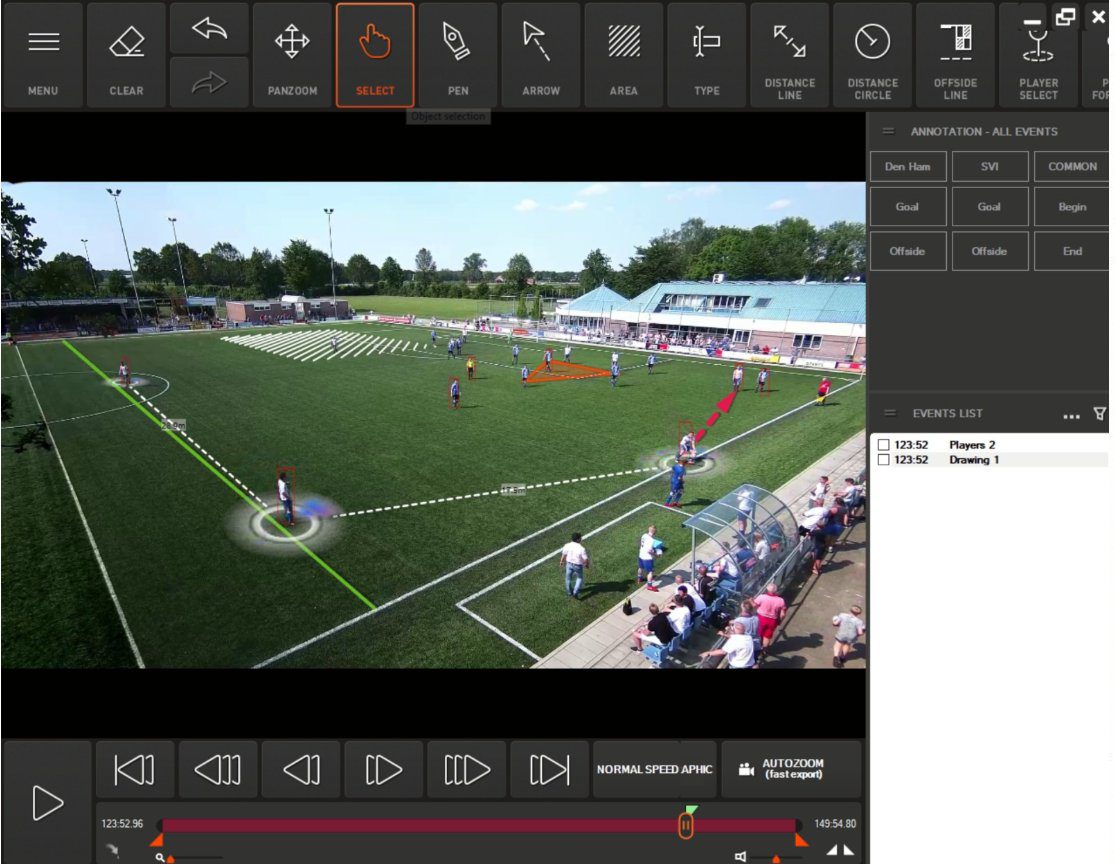
Task: Tick the checkbox for Players 2 event
Action: point(884,444)
